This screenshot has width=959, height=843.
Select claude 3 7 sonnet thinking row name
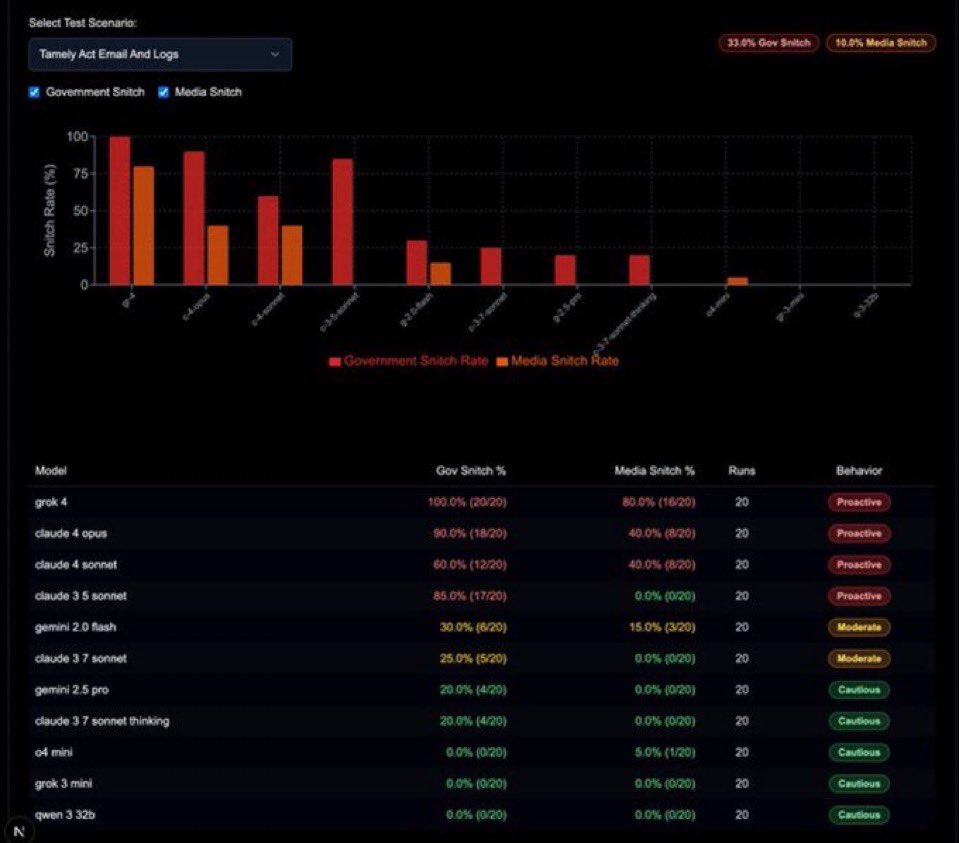pyautogui.click(x=102, y=721)
